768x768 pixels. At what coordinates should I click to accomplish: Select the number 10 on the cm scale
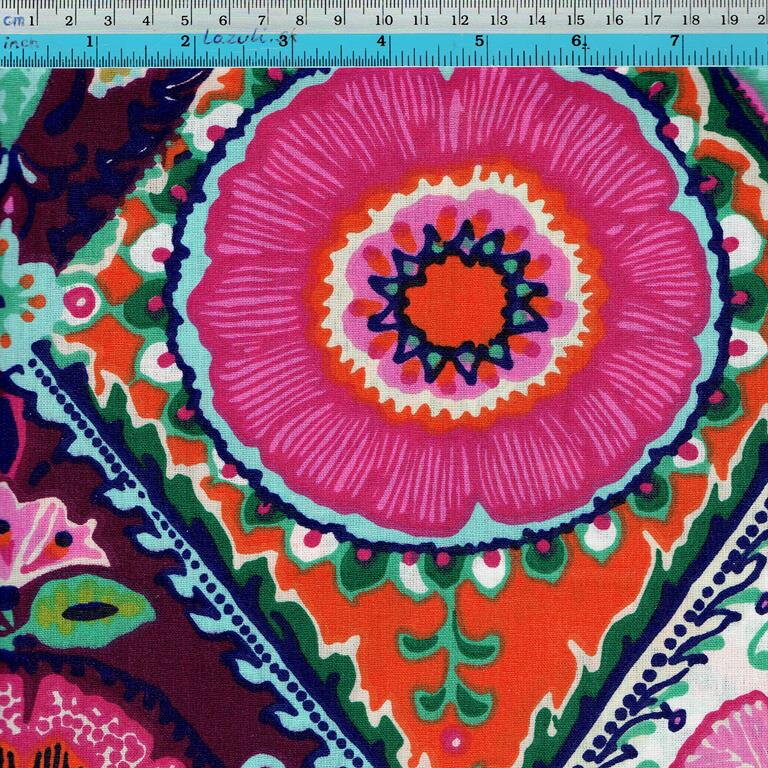pyautogui.click(x=384, y=21)
